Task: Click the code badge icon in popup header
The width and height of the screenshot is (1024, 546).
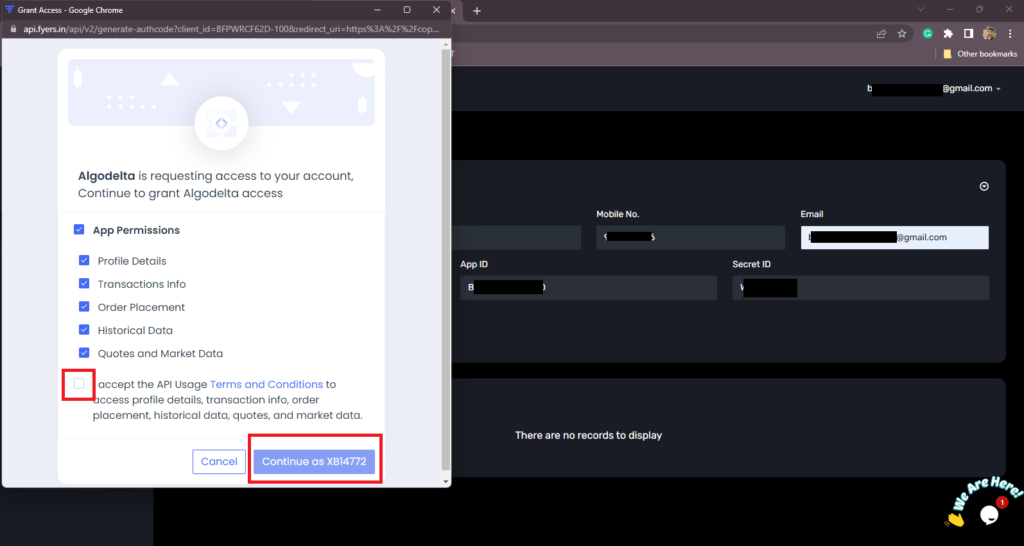Action: coord(221,123)
